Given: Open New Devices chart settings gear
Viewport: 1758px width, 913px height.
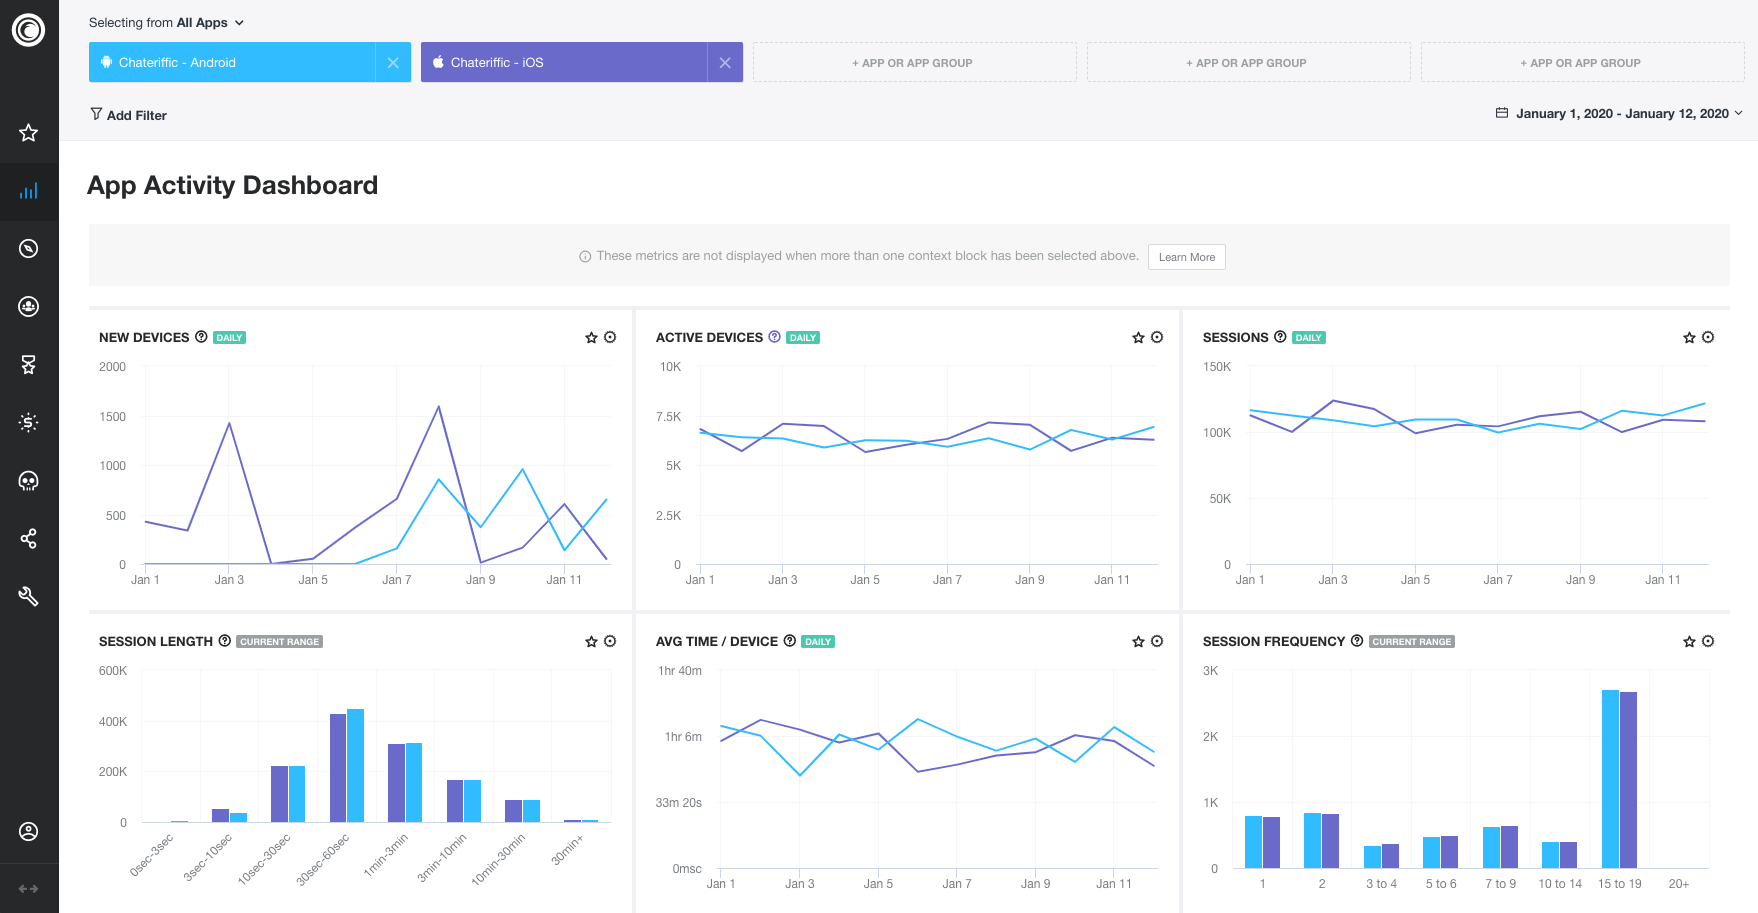Looking at the screenshot, I should 610,338.
